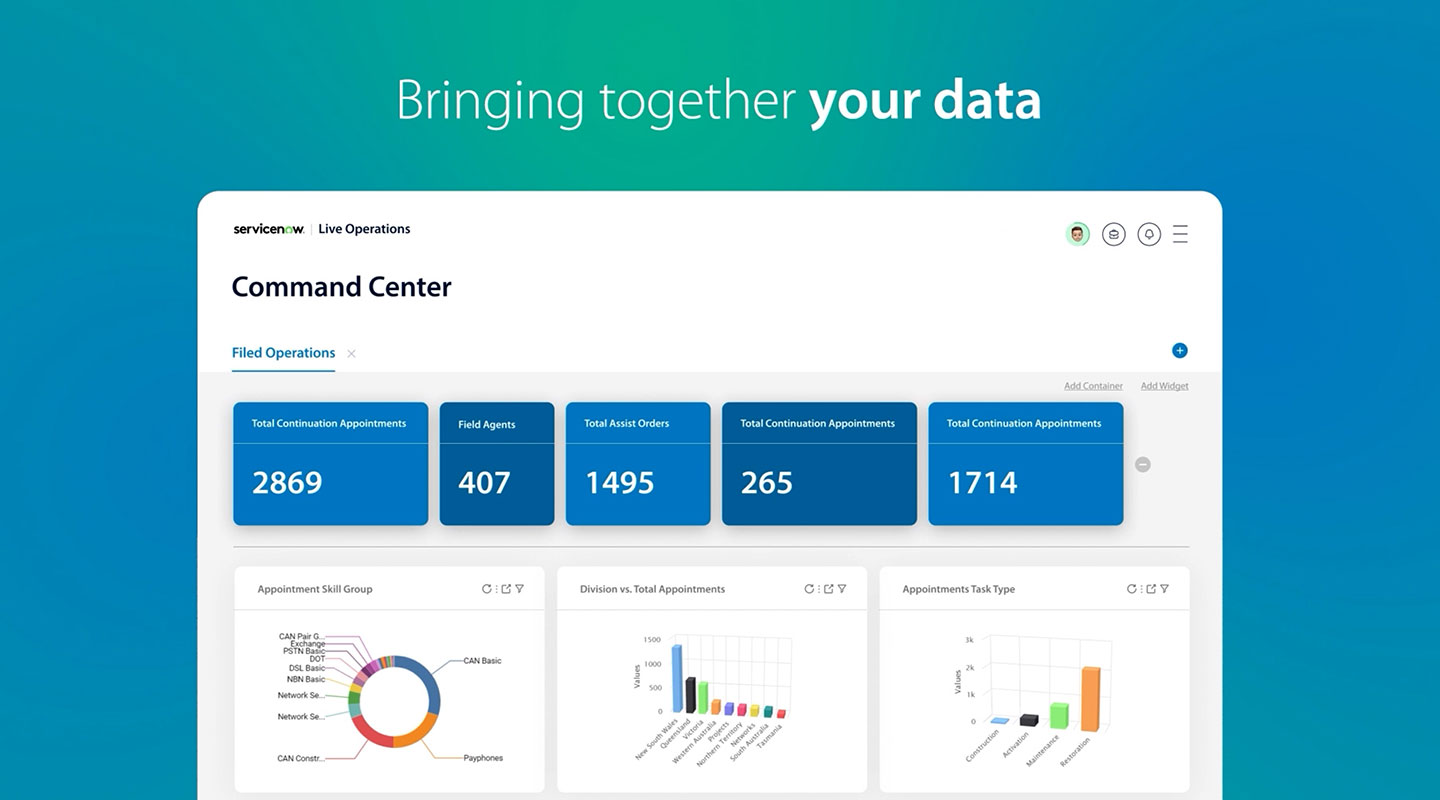The image size is (1440, 800).
Task: Click the Add Container link
Action: (1093, 386)
